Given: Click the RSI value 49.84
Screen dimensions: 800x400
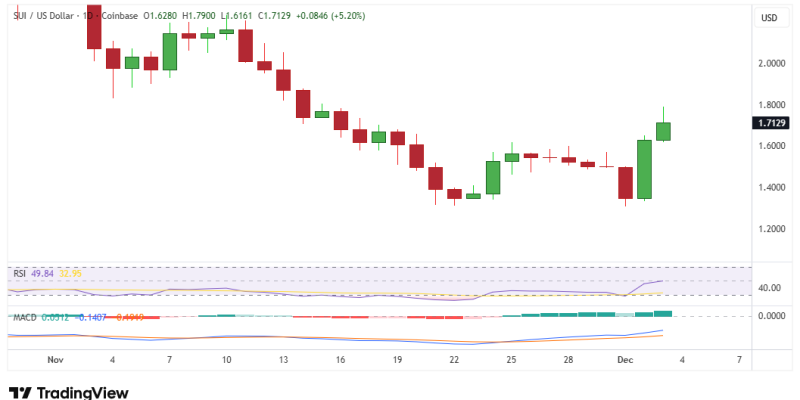Looking at the screenshot, I should point(42,273).
